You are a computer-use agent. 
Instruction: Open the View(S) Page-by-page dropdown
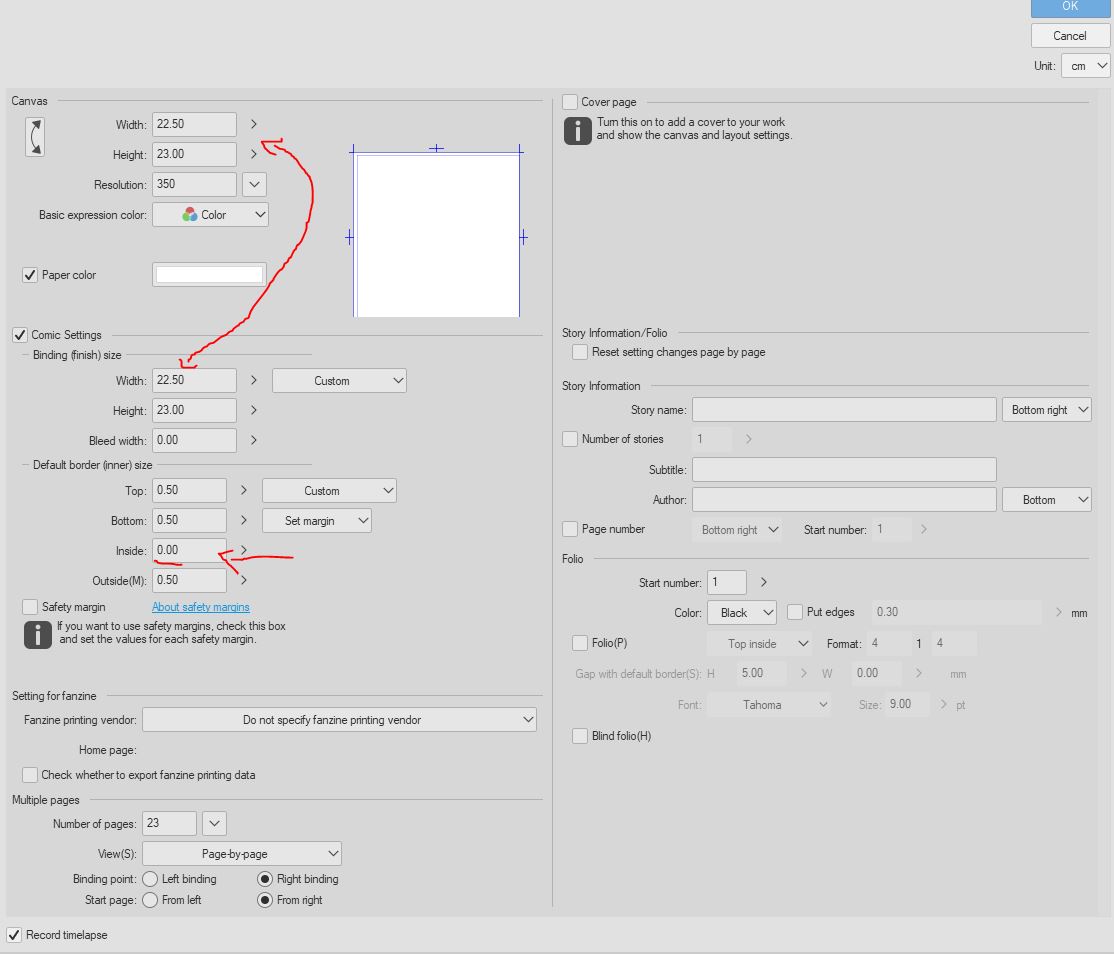(x=242, y=854)
